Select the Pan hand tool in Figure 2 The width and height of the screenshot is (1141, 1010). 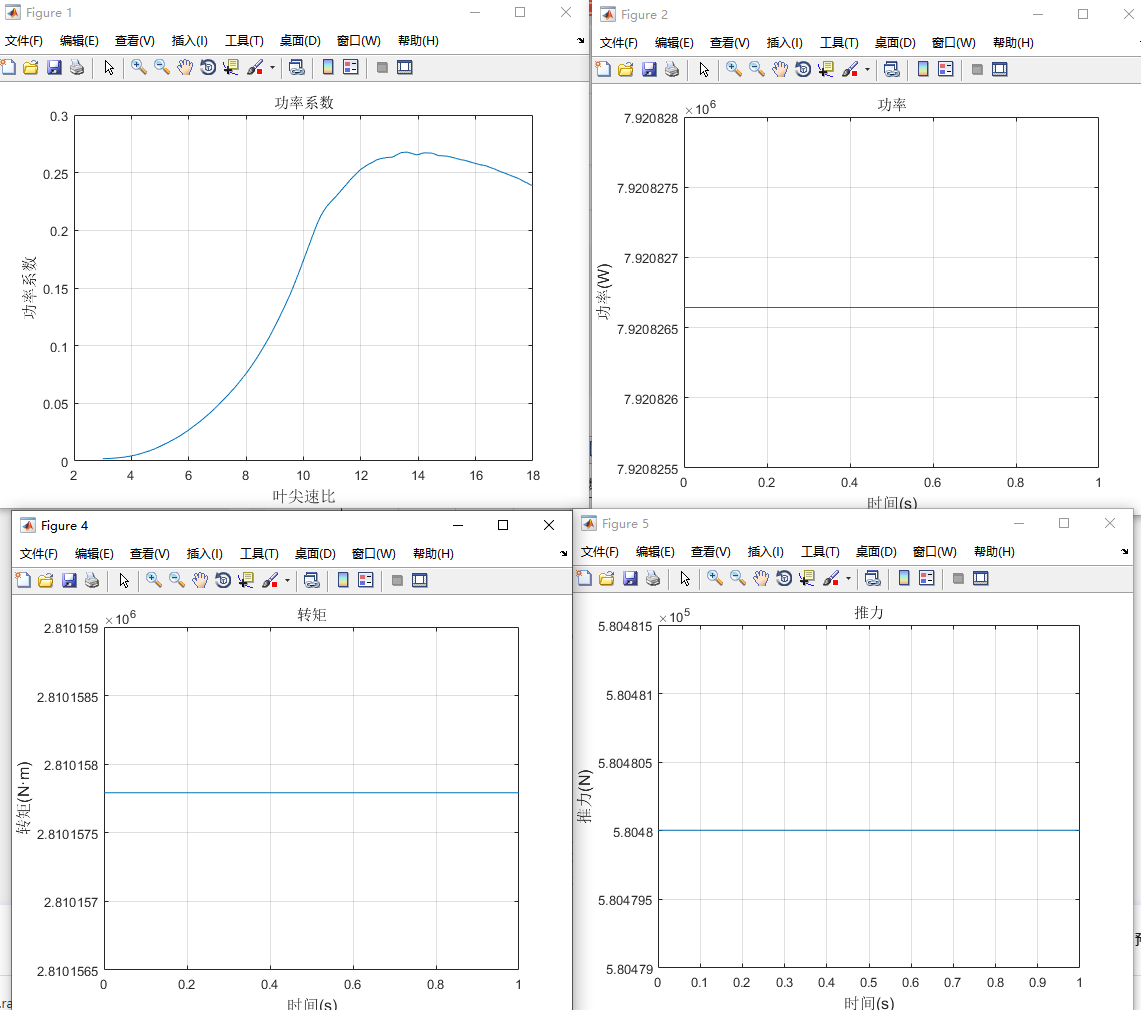pos(780,69)
